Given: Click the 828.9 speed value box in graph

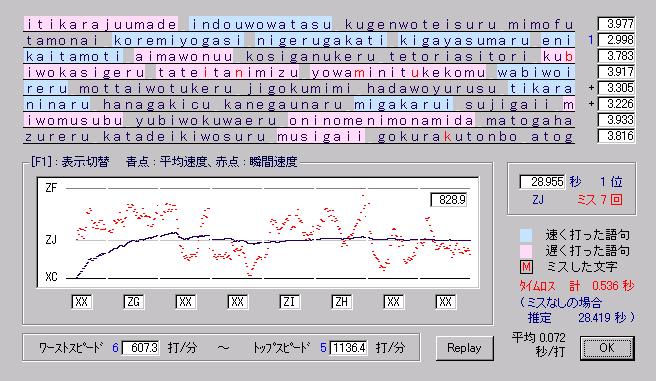Looking at the screenshot, I should point(449,200).
